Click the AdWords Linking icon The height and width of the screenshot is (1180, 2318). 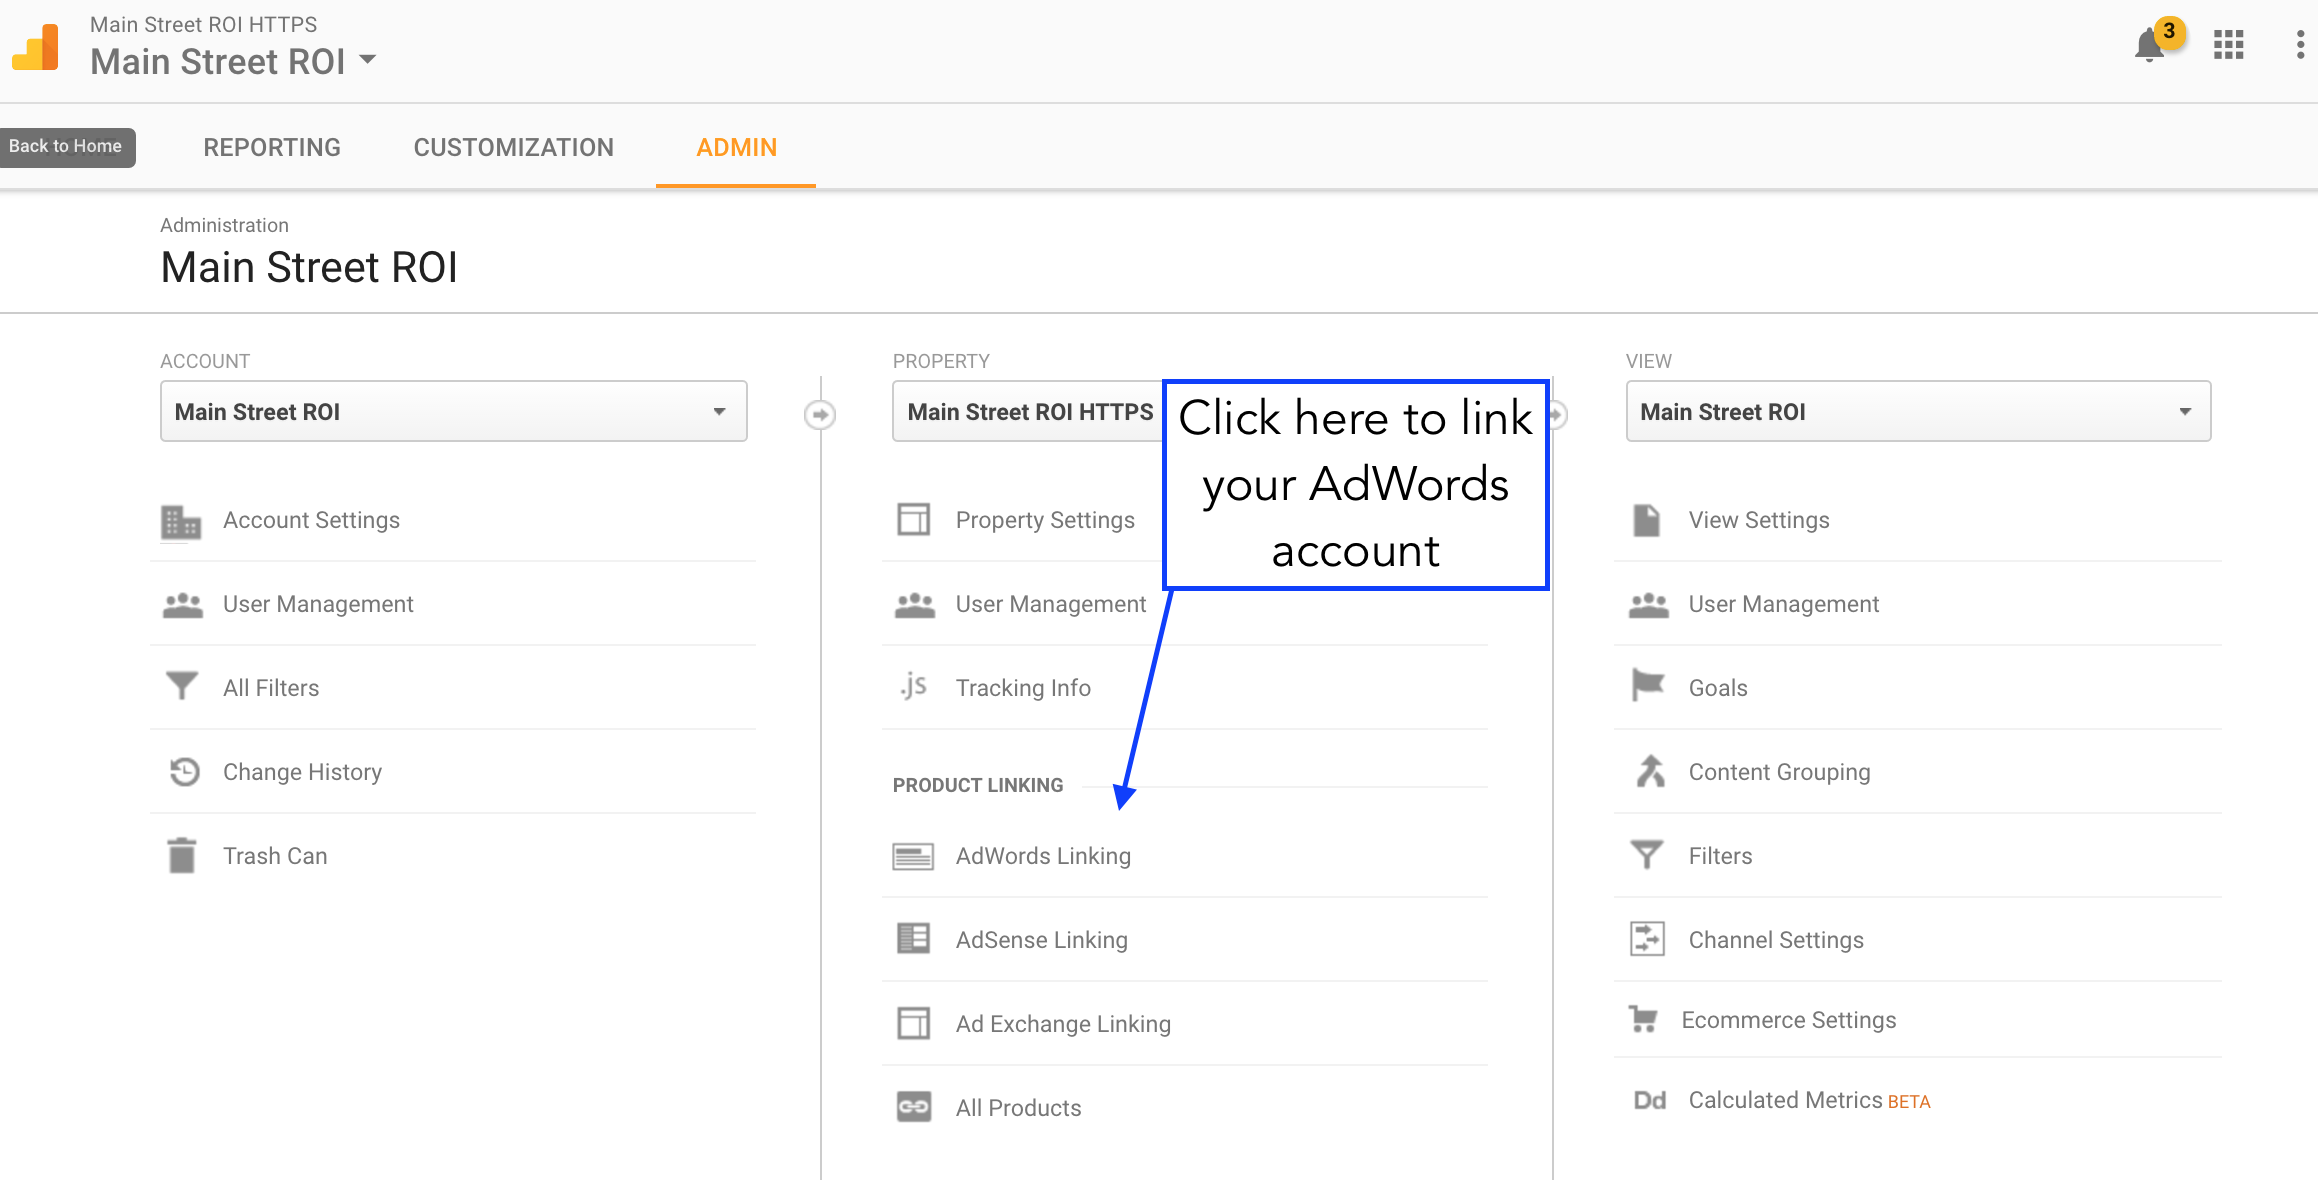[913, 856]
